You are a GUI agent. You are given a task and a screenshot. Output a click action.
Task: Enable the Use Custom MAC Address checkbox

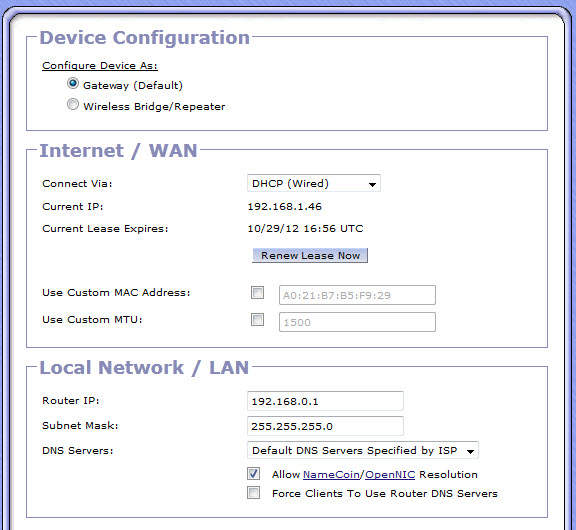pos(257,293)
